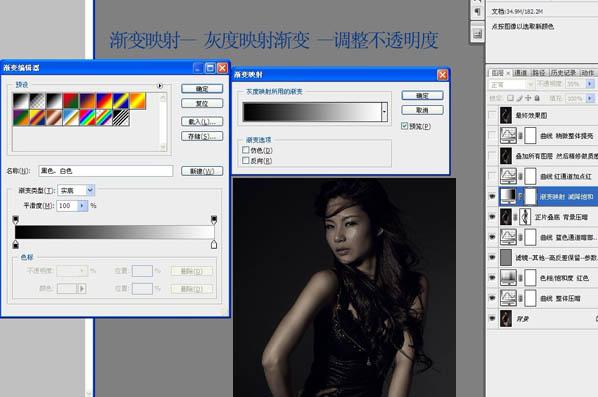
Task: Click the 曲线 红通道加点红 curves icon
Action: [508, 176]
